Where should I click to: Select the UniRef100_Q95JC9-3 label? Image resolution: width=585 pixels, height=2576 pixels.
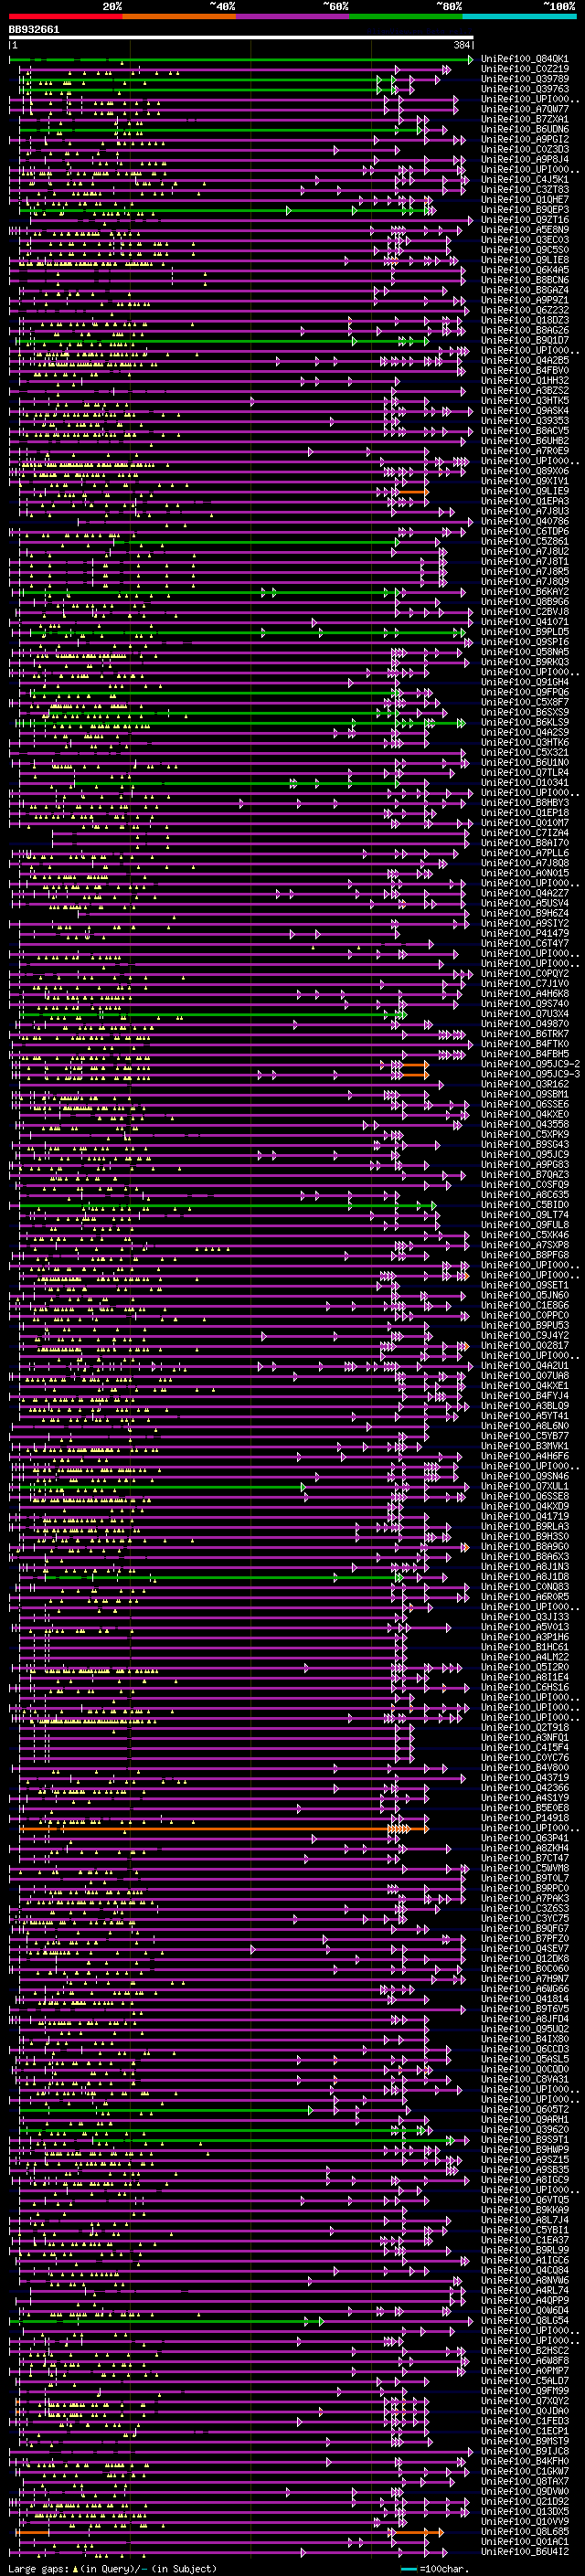coord(530,1074)
